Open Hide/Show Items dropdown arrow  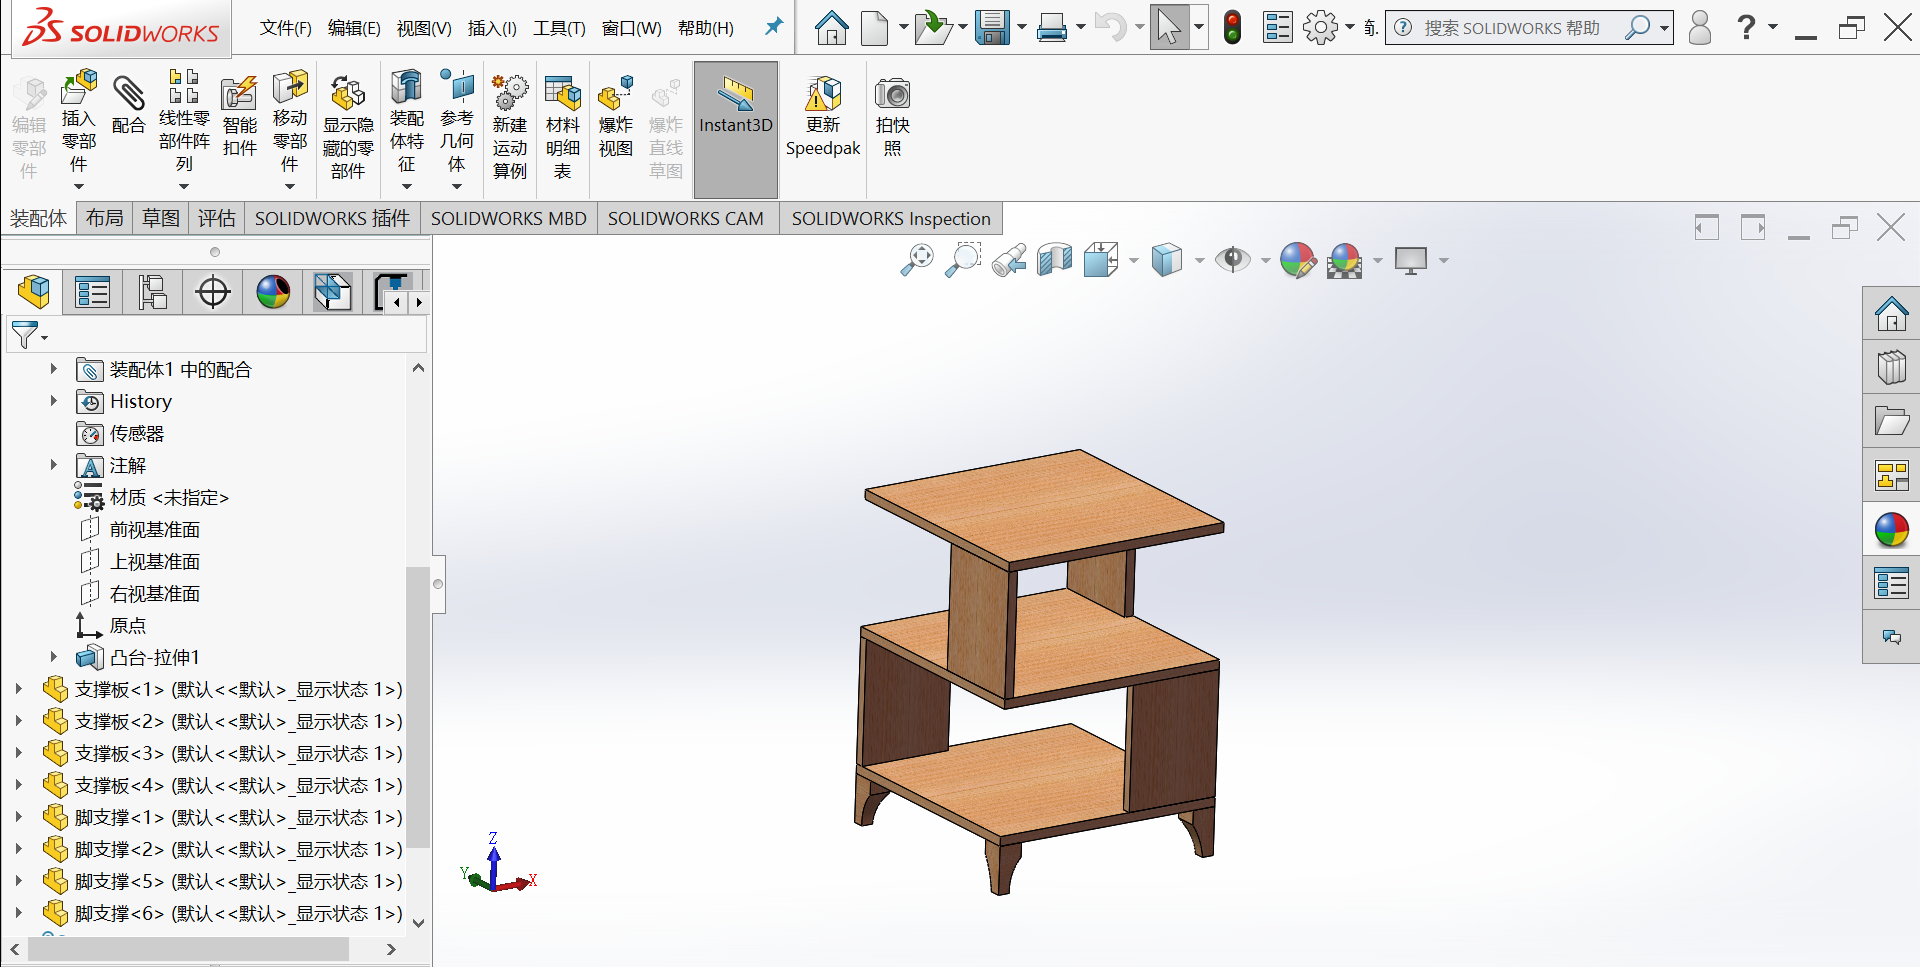[x=1265, y=261]
